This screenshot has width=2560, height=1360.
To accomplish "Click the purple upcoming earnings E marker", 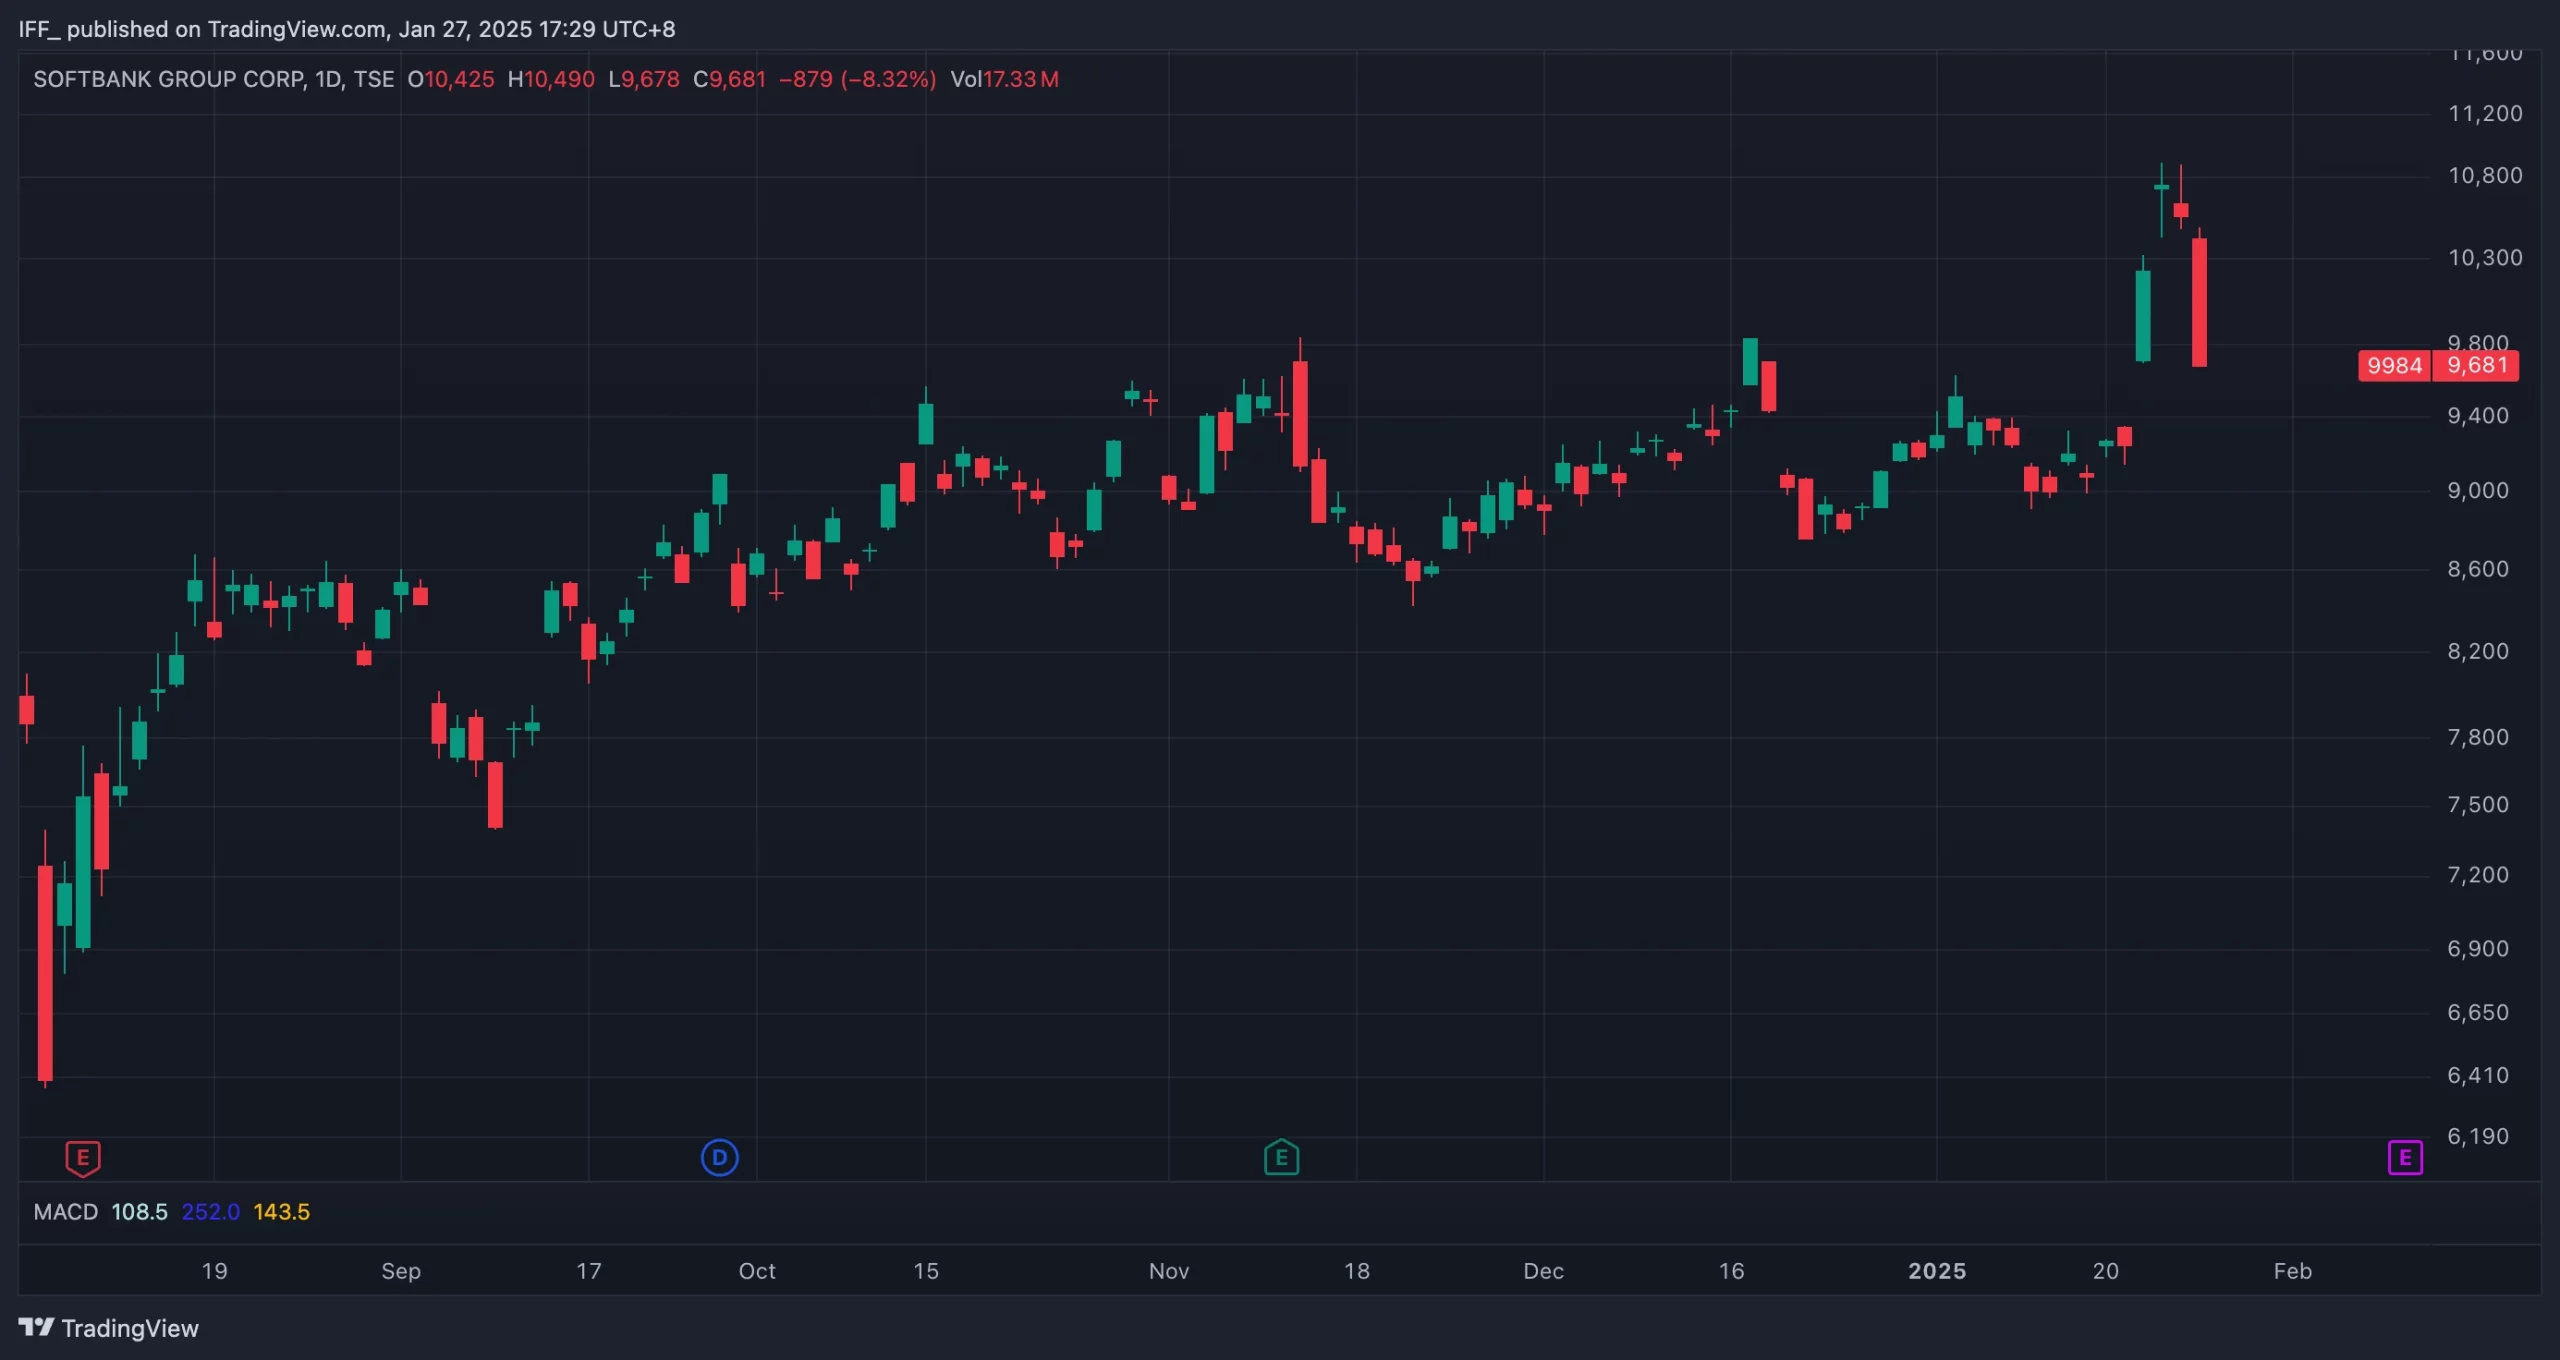I will tap(2405, 1158).
